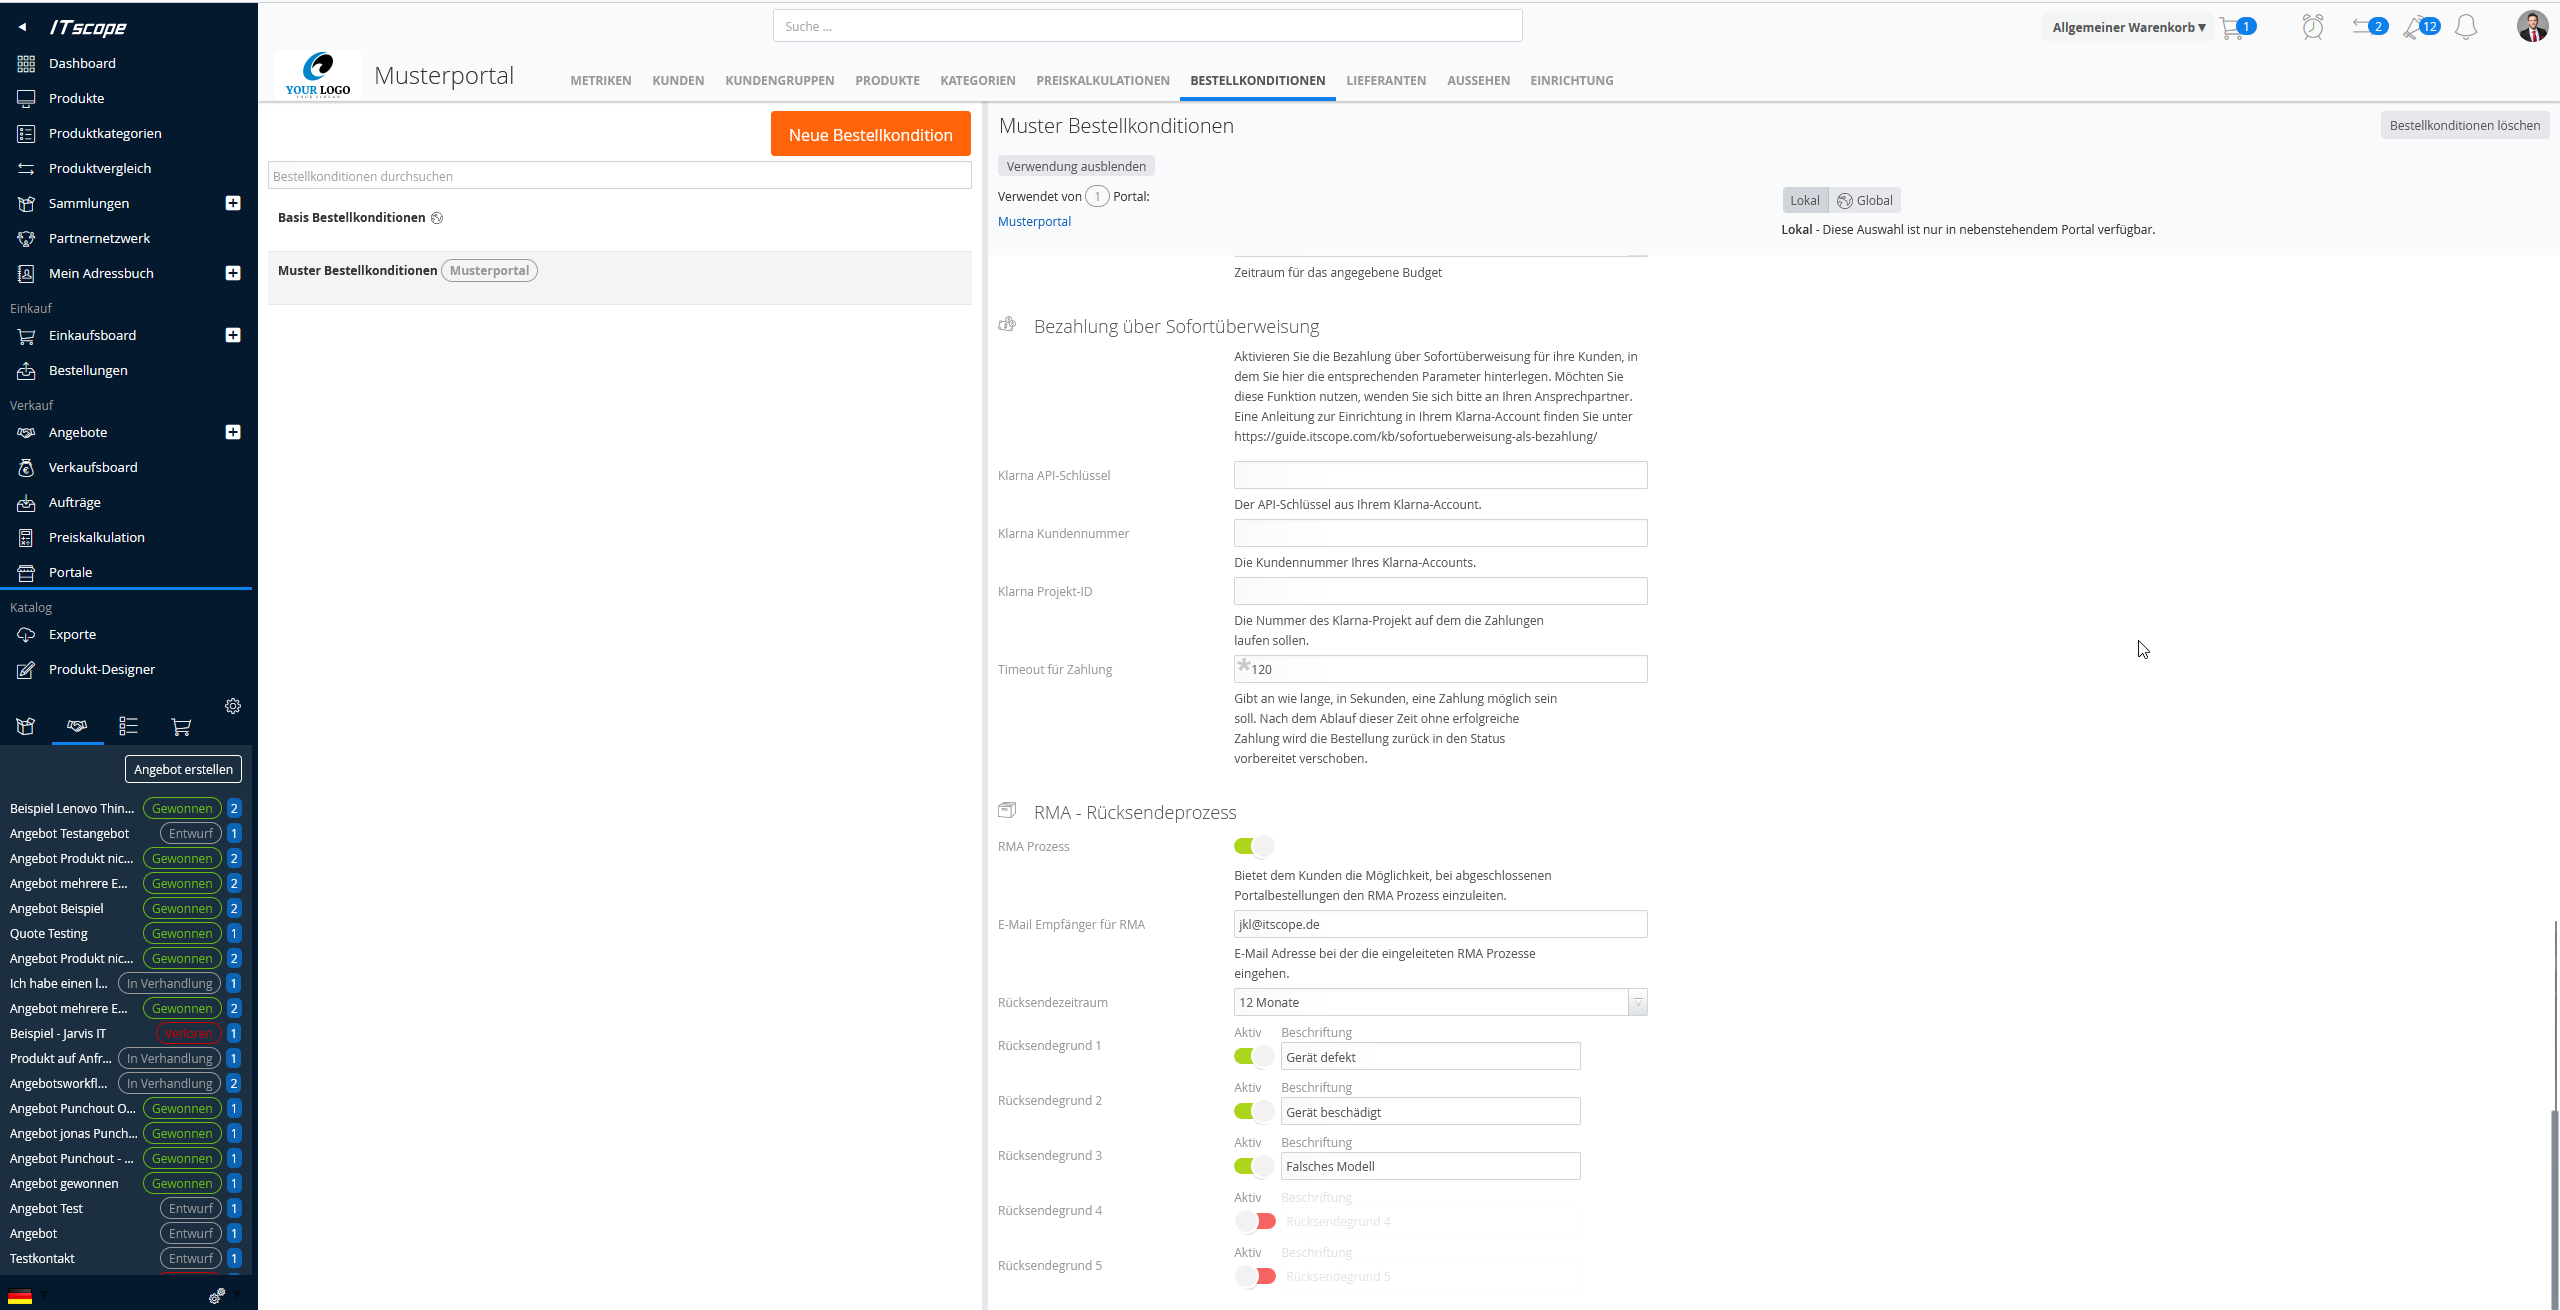2560x1310 pixels.
Task: Open Produkt-Designer in sidebar
Action: click(x=101, y=669)
